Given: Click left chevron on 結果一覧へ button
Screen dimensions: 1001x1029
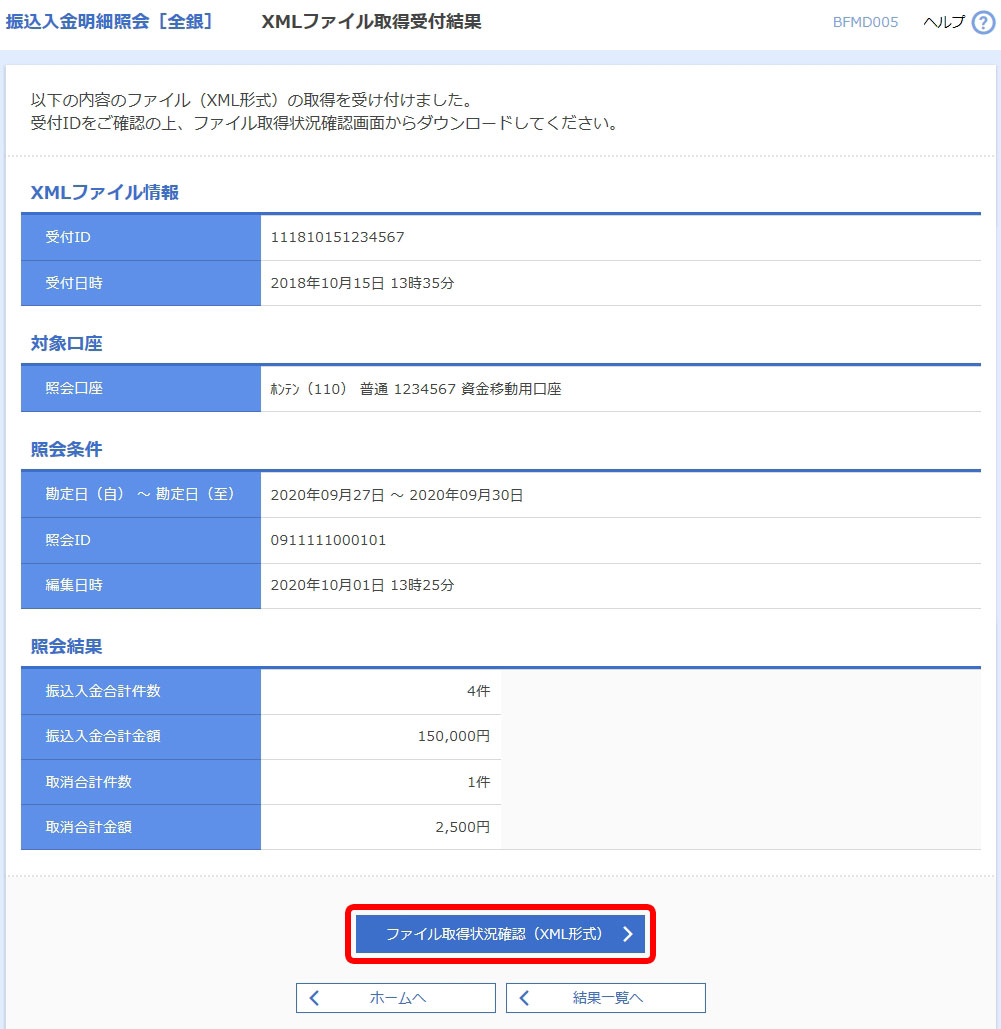Looking at the screenshot, I should pos(524,998).
